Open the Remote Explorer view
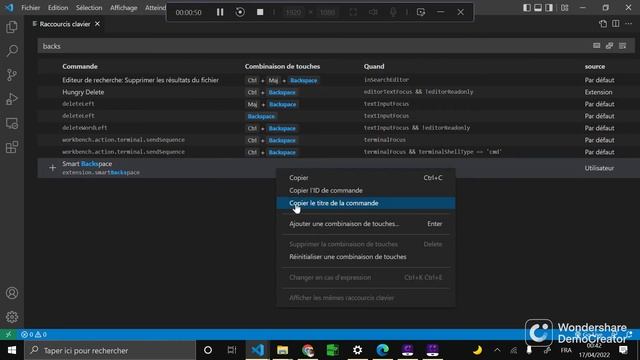The height and width of the screenshot is (360, 640). point(12,123)
